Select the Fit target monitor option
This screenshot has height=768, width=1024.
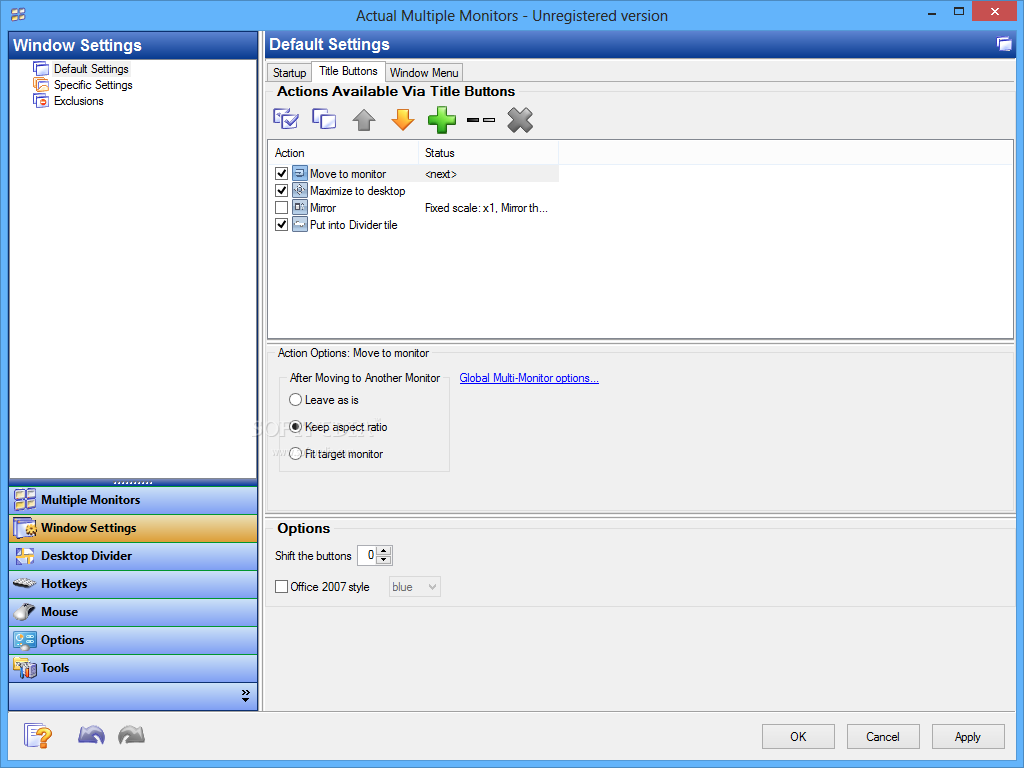[295, 453]
